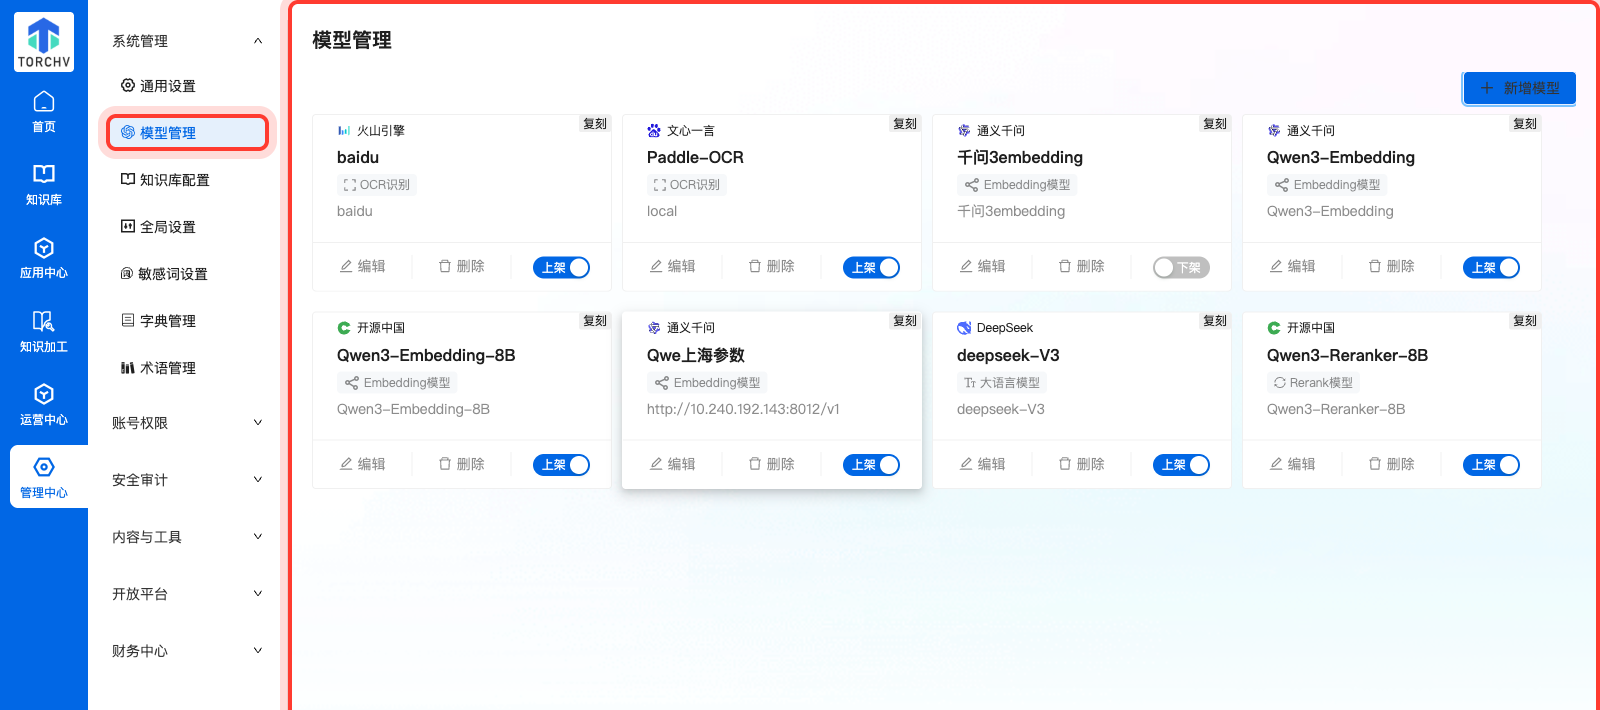The width and height of the screenshot is (1600, 710).
Task: Open 全局设置 menu item
Action: coord(186,227)
